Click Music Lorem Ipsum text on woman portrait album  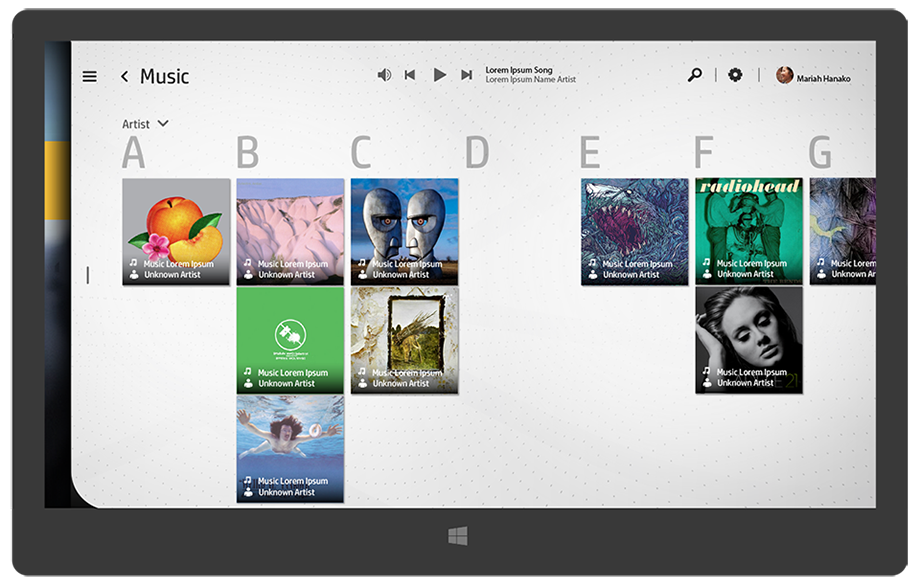click(x=752, y=372)
